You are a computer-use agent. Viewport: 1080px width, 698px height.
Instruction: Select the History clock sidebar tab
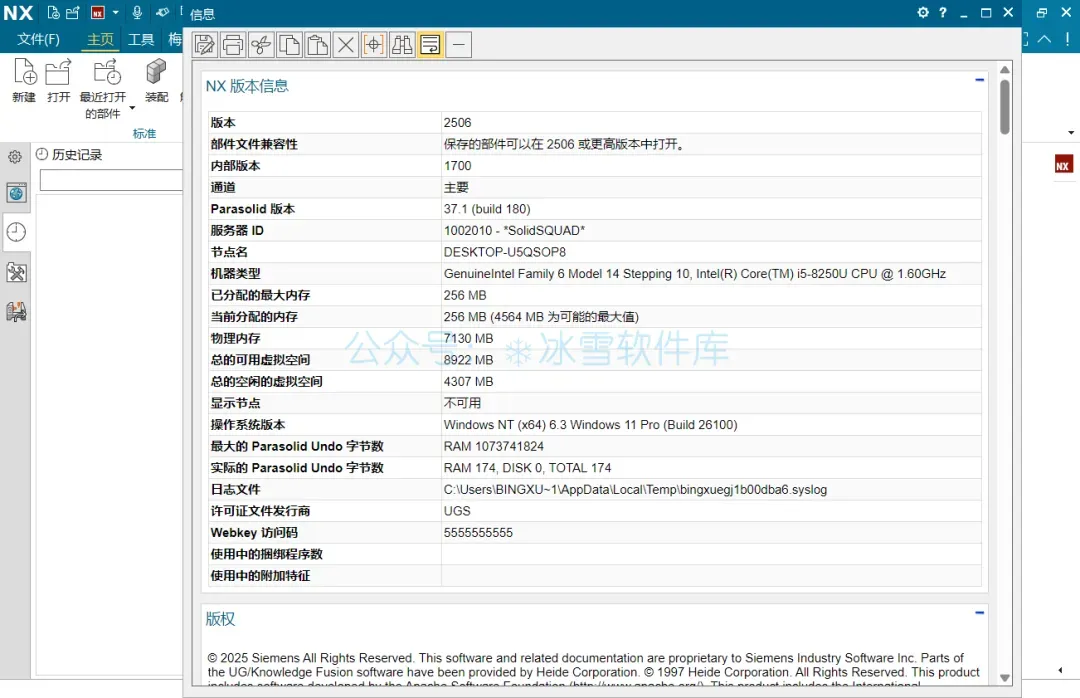point(17,232)
